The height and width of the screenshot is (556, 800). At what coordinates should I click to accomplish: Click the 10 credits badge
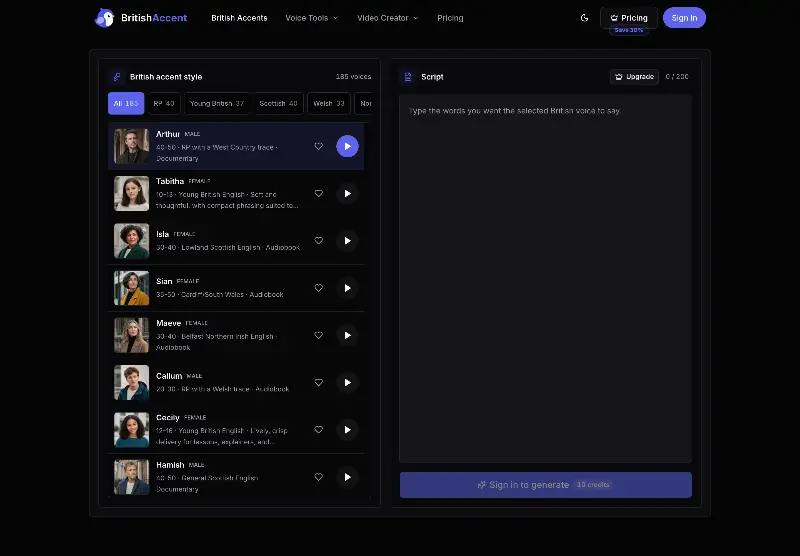tap(593, 485)
